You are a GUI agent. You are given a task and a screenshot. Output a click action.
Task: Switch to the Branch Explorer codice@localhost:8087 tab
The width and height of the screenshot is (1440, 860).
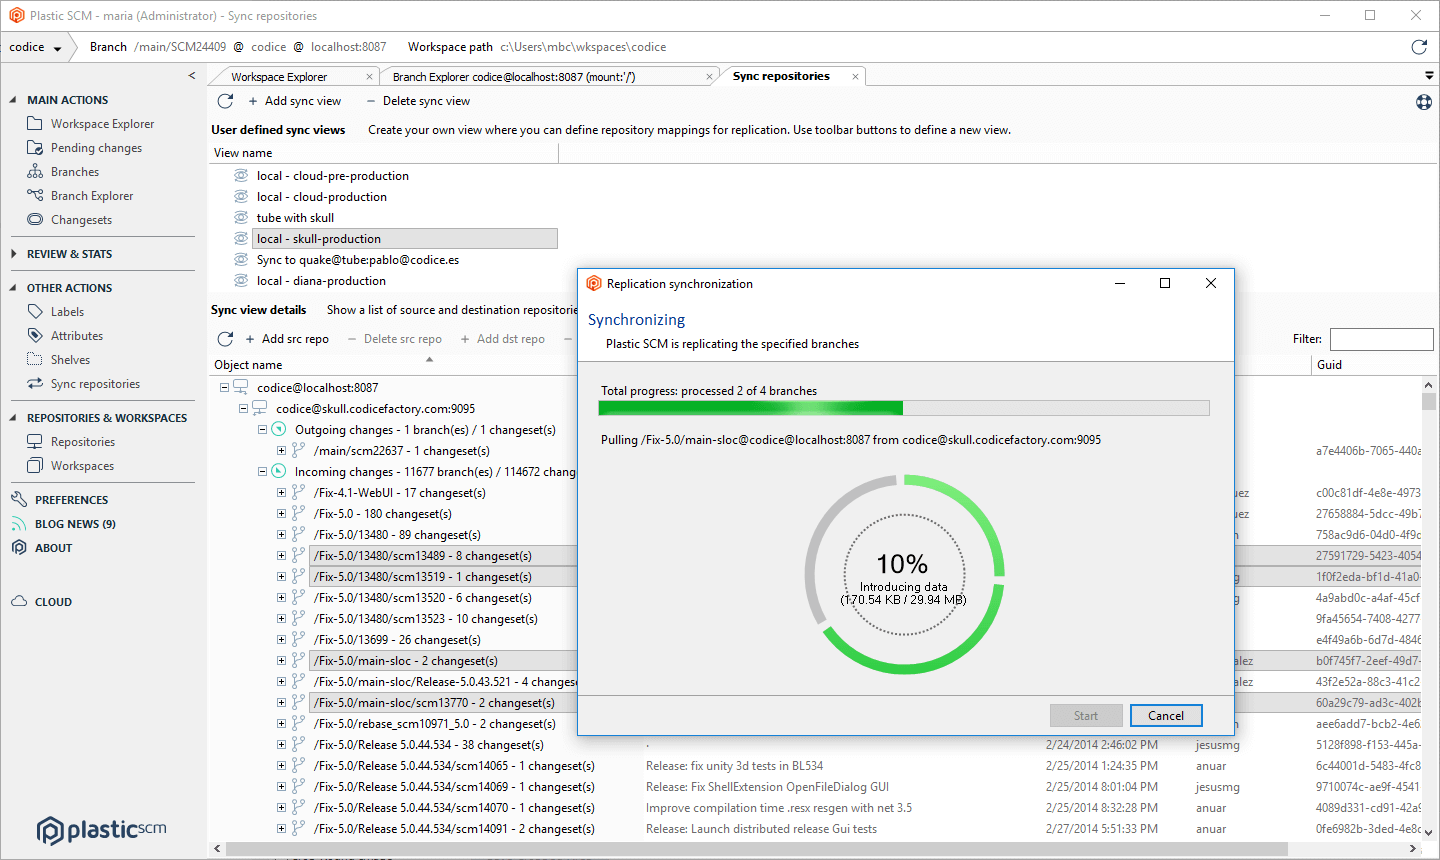click(x=514, y=77)
